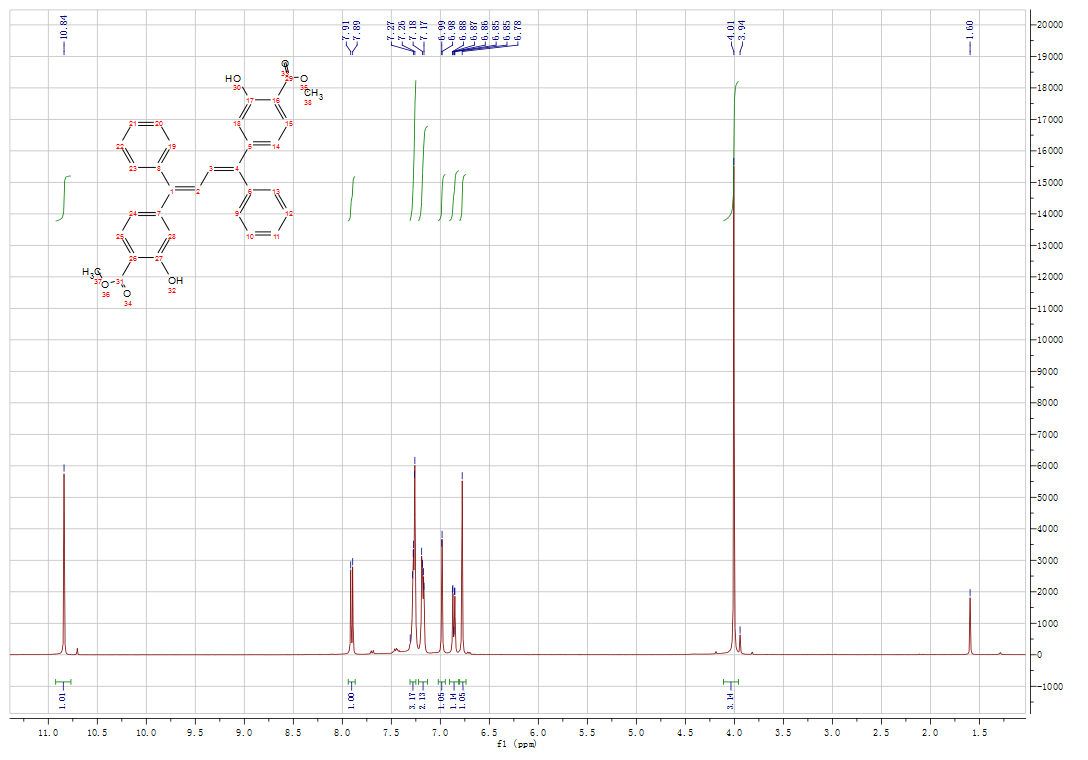1088x760 pixels.
Task: Click the f1 (ppm) axis title
Action: [517, 744]
